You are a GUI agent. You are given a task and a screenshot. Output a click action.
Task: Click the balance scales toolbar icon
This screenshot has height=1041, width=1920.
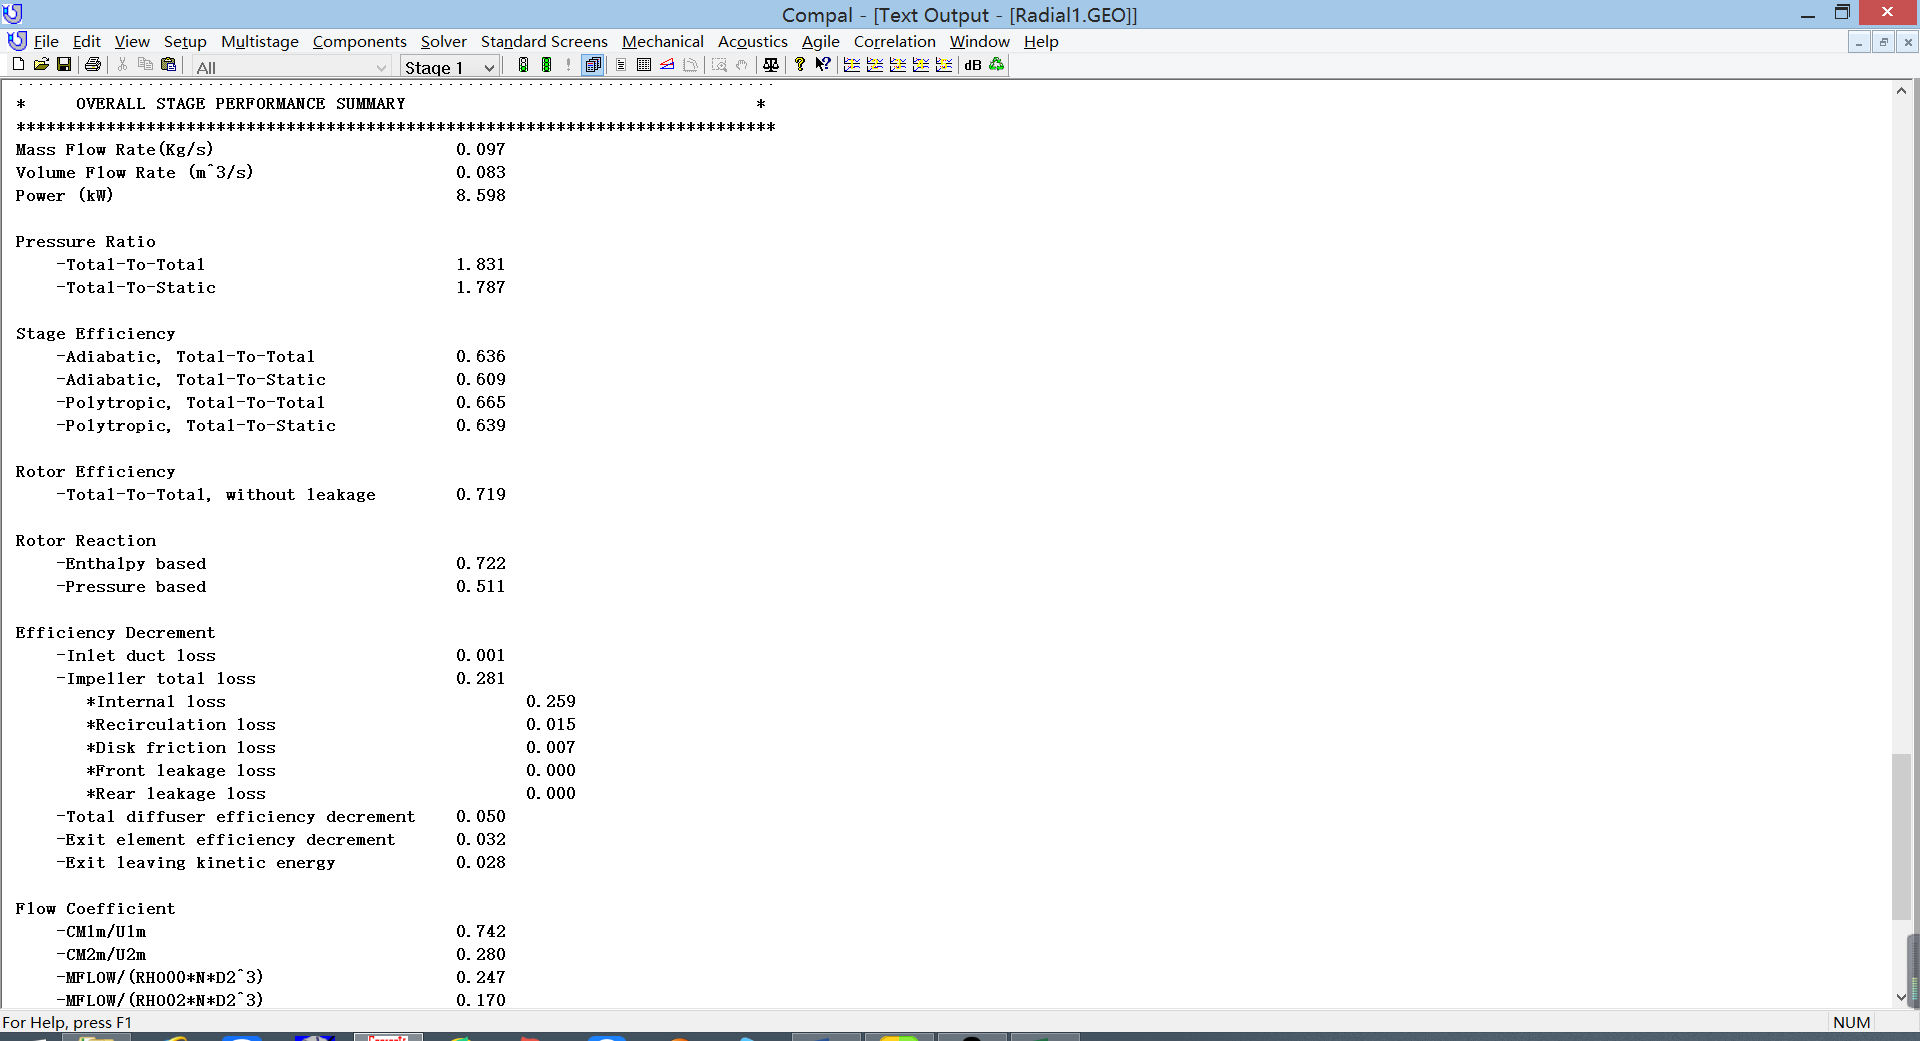coord(771,65)
